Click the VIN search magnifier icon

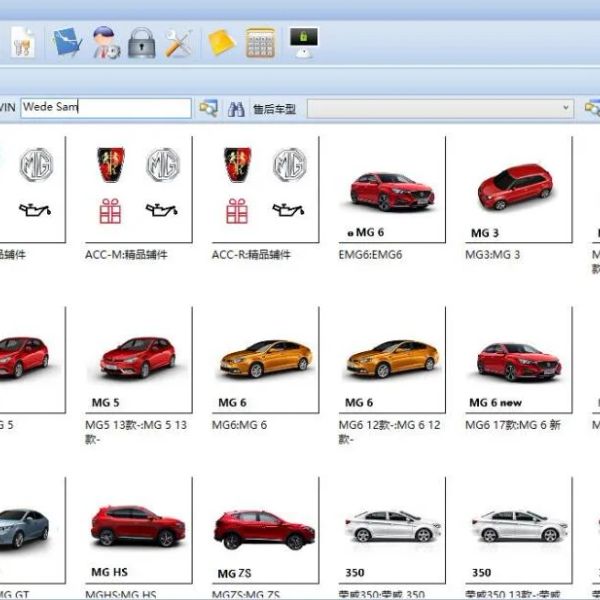[x=209, y=108]
